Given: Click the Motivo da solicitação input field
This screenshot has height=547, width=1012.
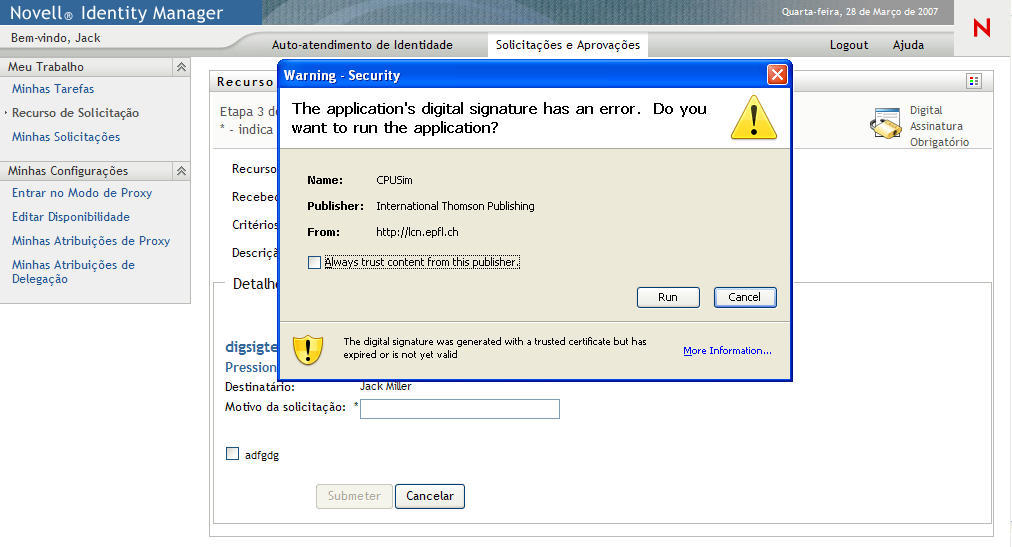Looking at the screenshot, I should coord(460,409).
